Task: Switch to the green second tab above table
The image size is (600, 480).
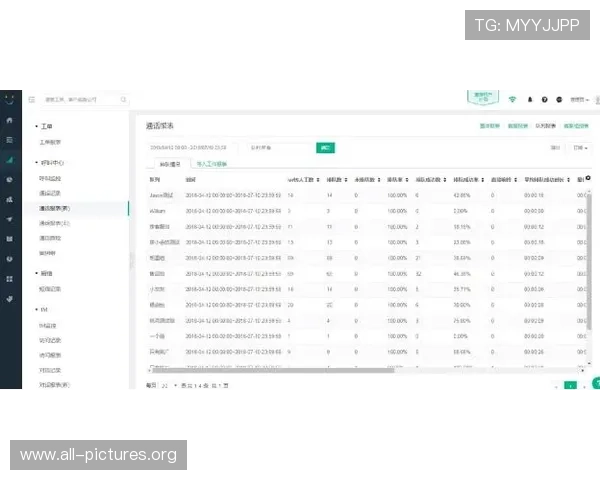Action: coord(212,164)
